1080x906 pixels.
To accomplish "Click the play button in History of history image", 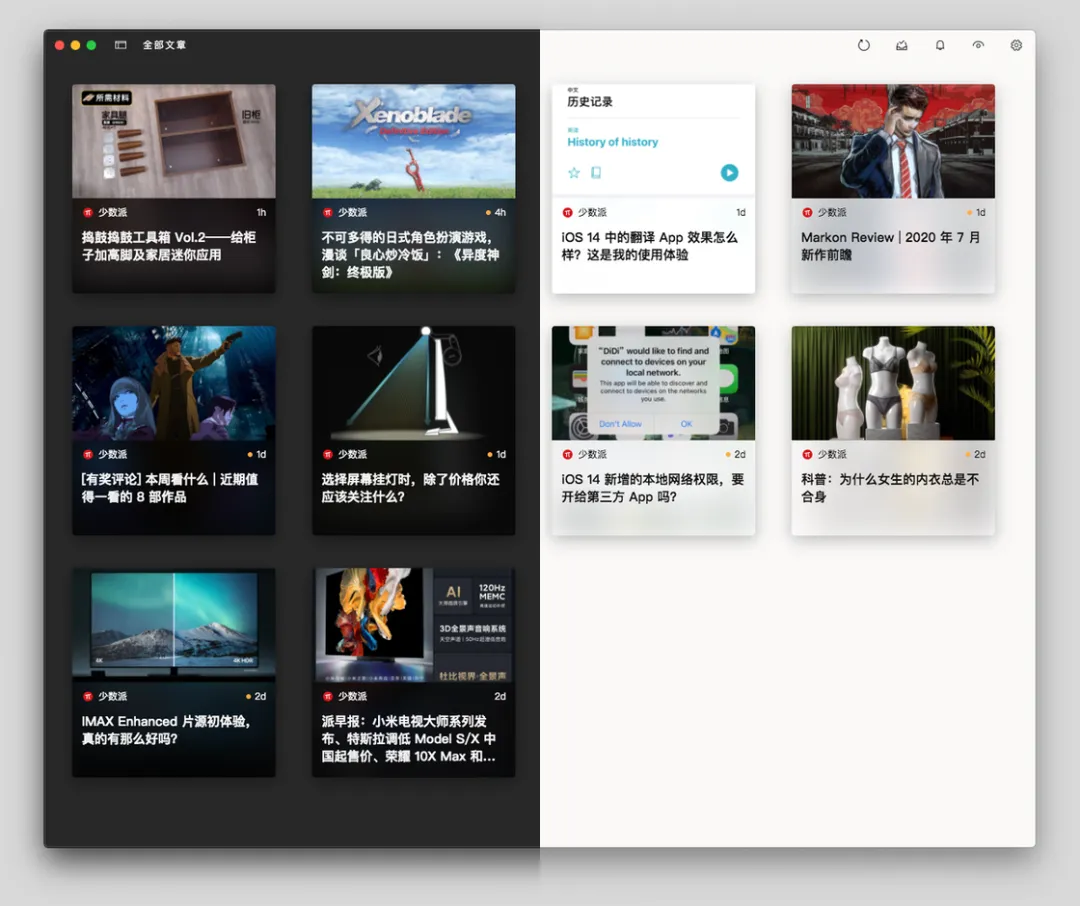I will (x=729, y=172).
